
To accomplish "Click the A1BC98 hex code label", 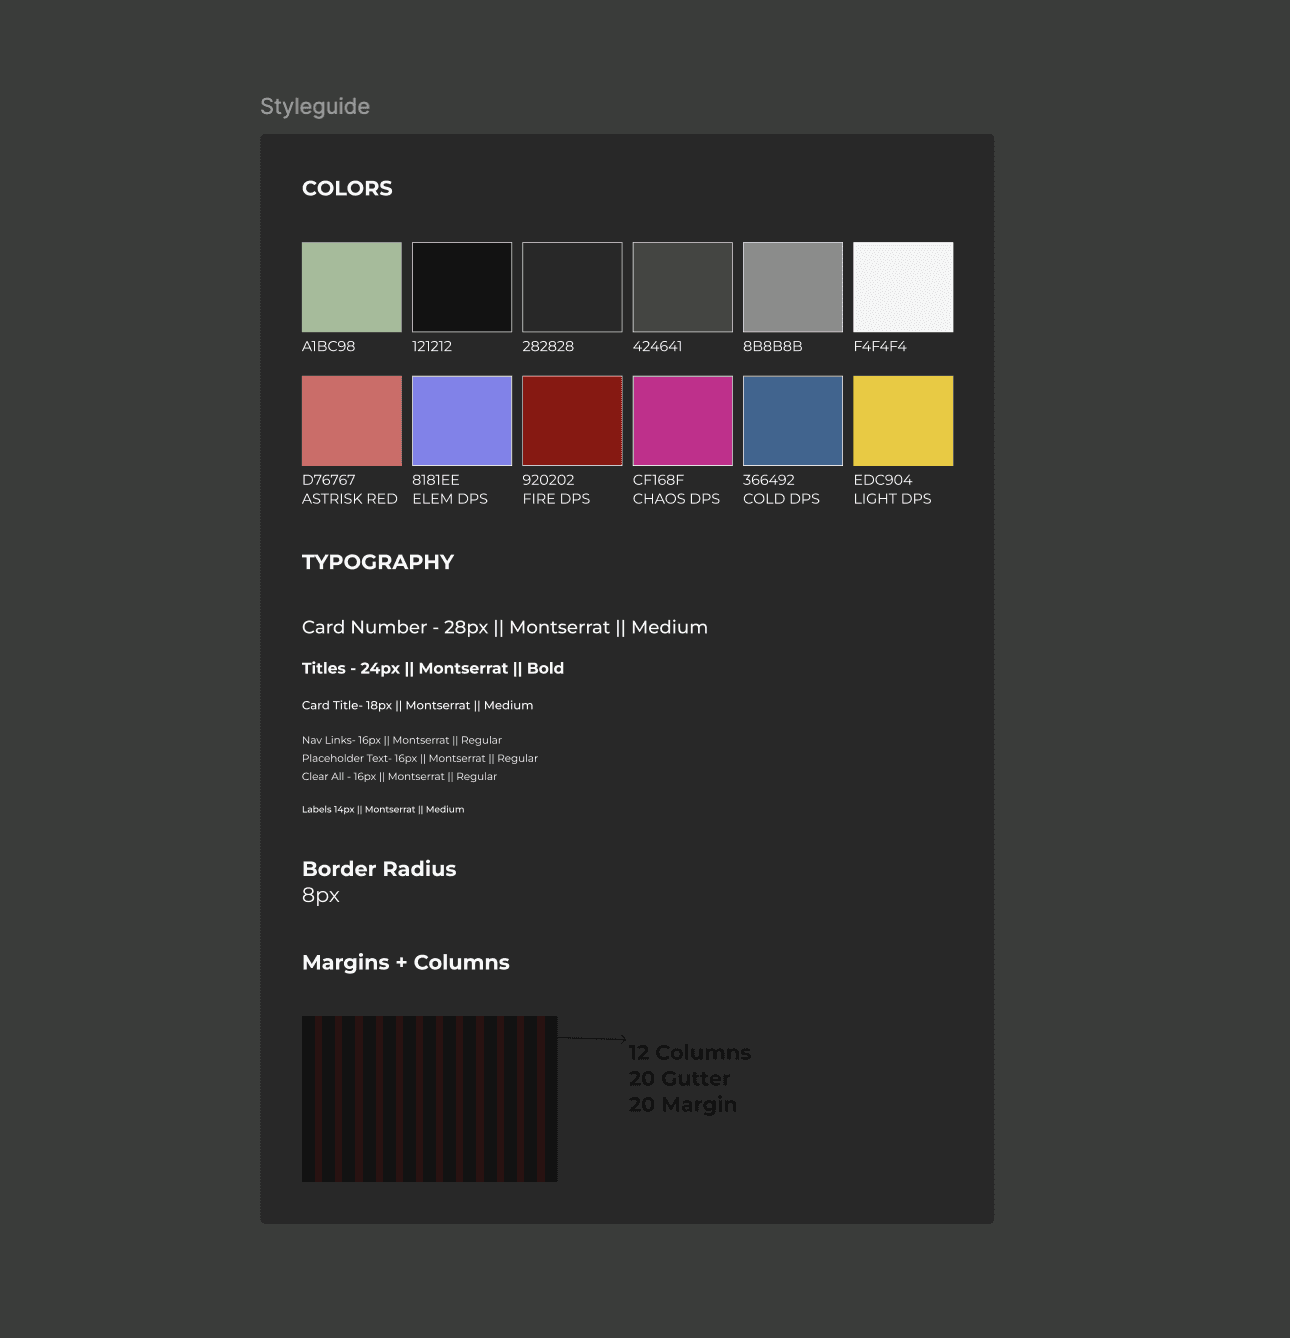I will click(x=329, y=346).
